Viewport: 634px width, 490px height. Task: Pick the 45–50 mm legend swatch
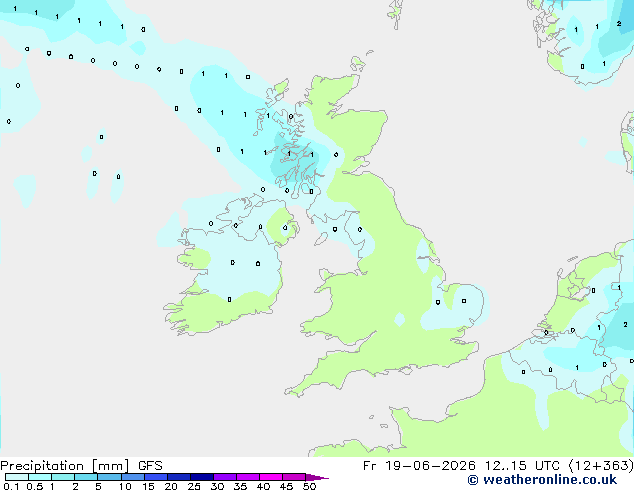(294, 477)
